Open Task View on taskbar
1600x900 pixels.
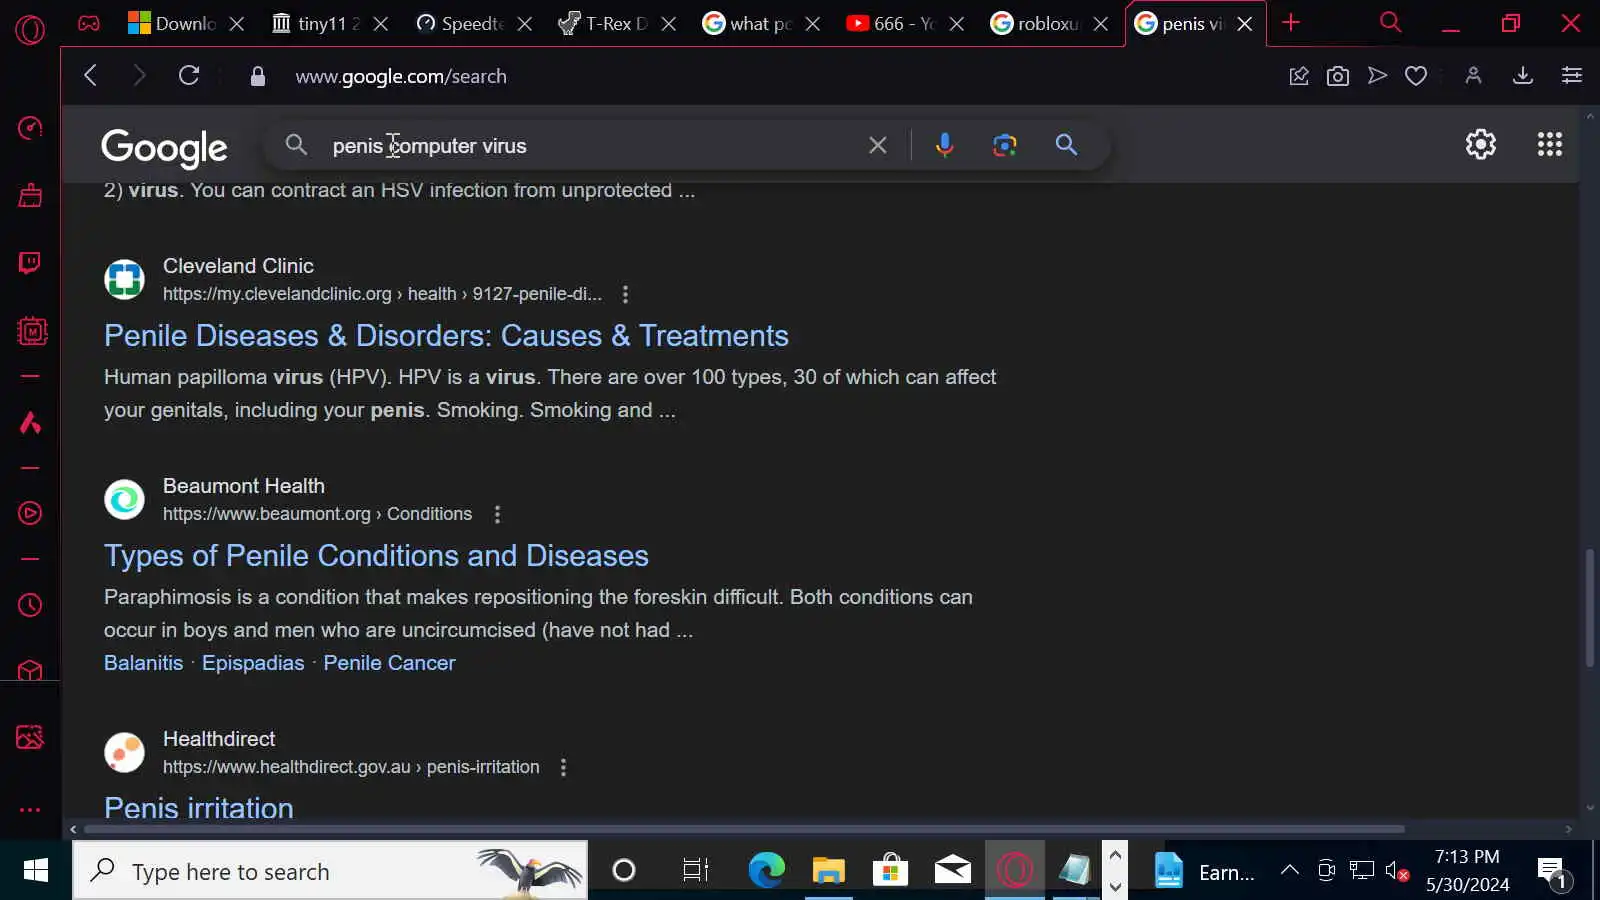[695, 870]
